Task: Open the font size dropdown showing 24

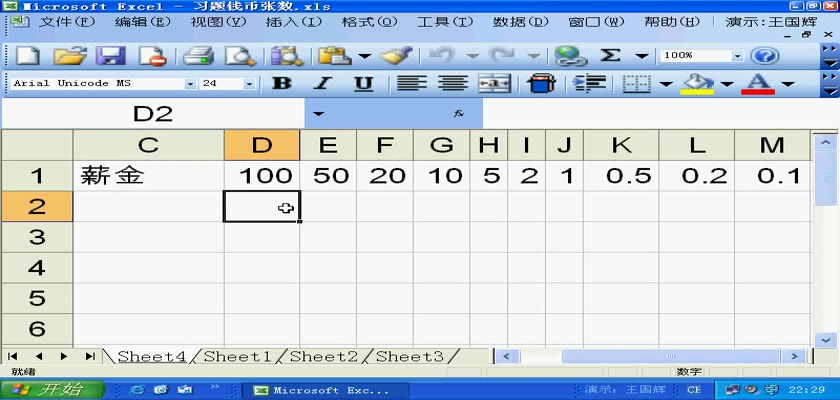Action: point(249,84)
